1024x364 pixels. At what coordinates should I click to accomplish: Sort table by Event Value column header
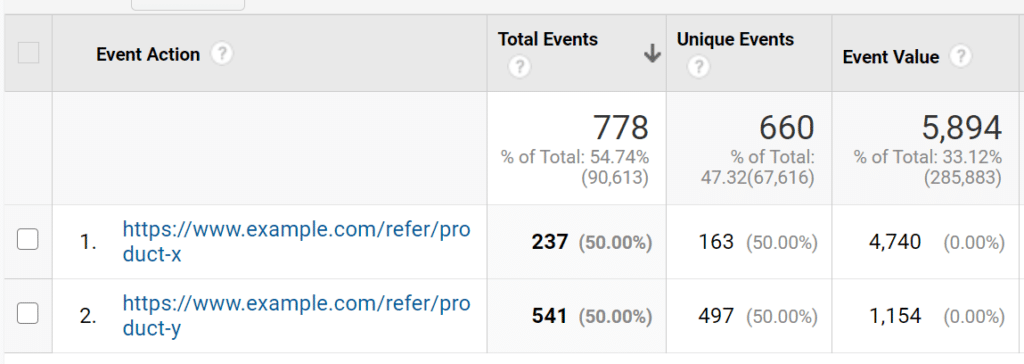891,57
